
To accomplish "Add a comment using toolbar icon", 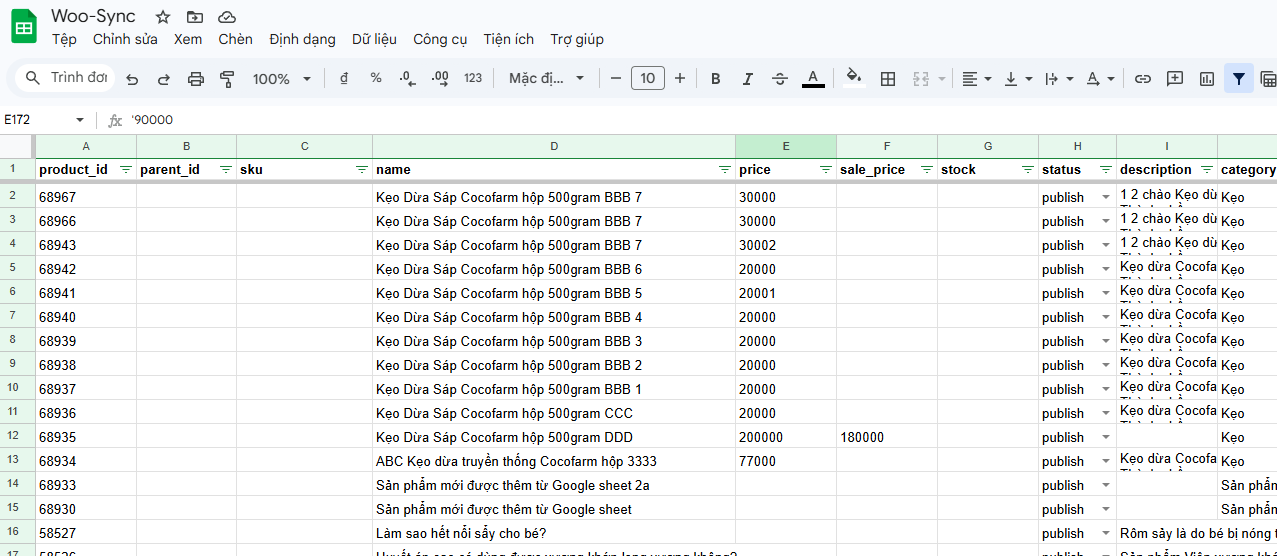I will (1175, 79).
